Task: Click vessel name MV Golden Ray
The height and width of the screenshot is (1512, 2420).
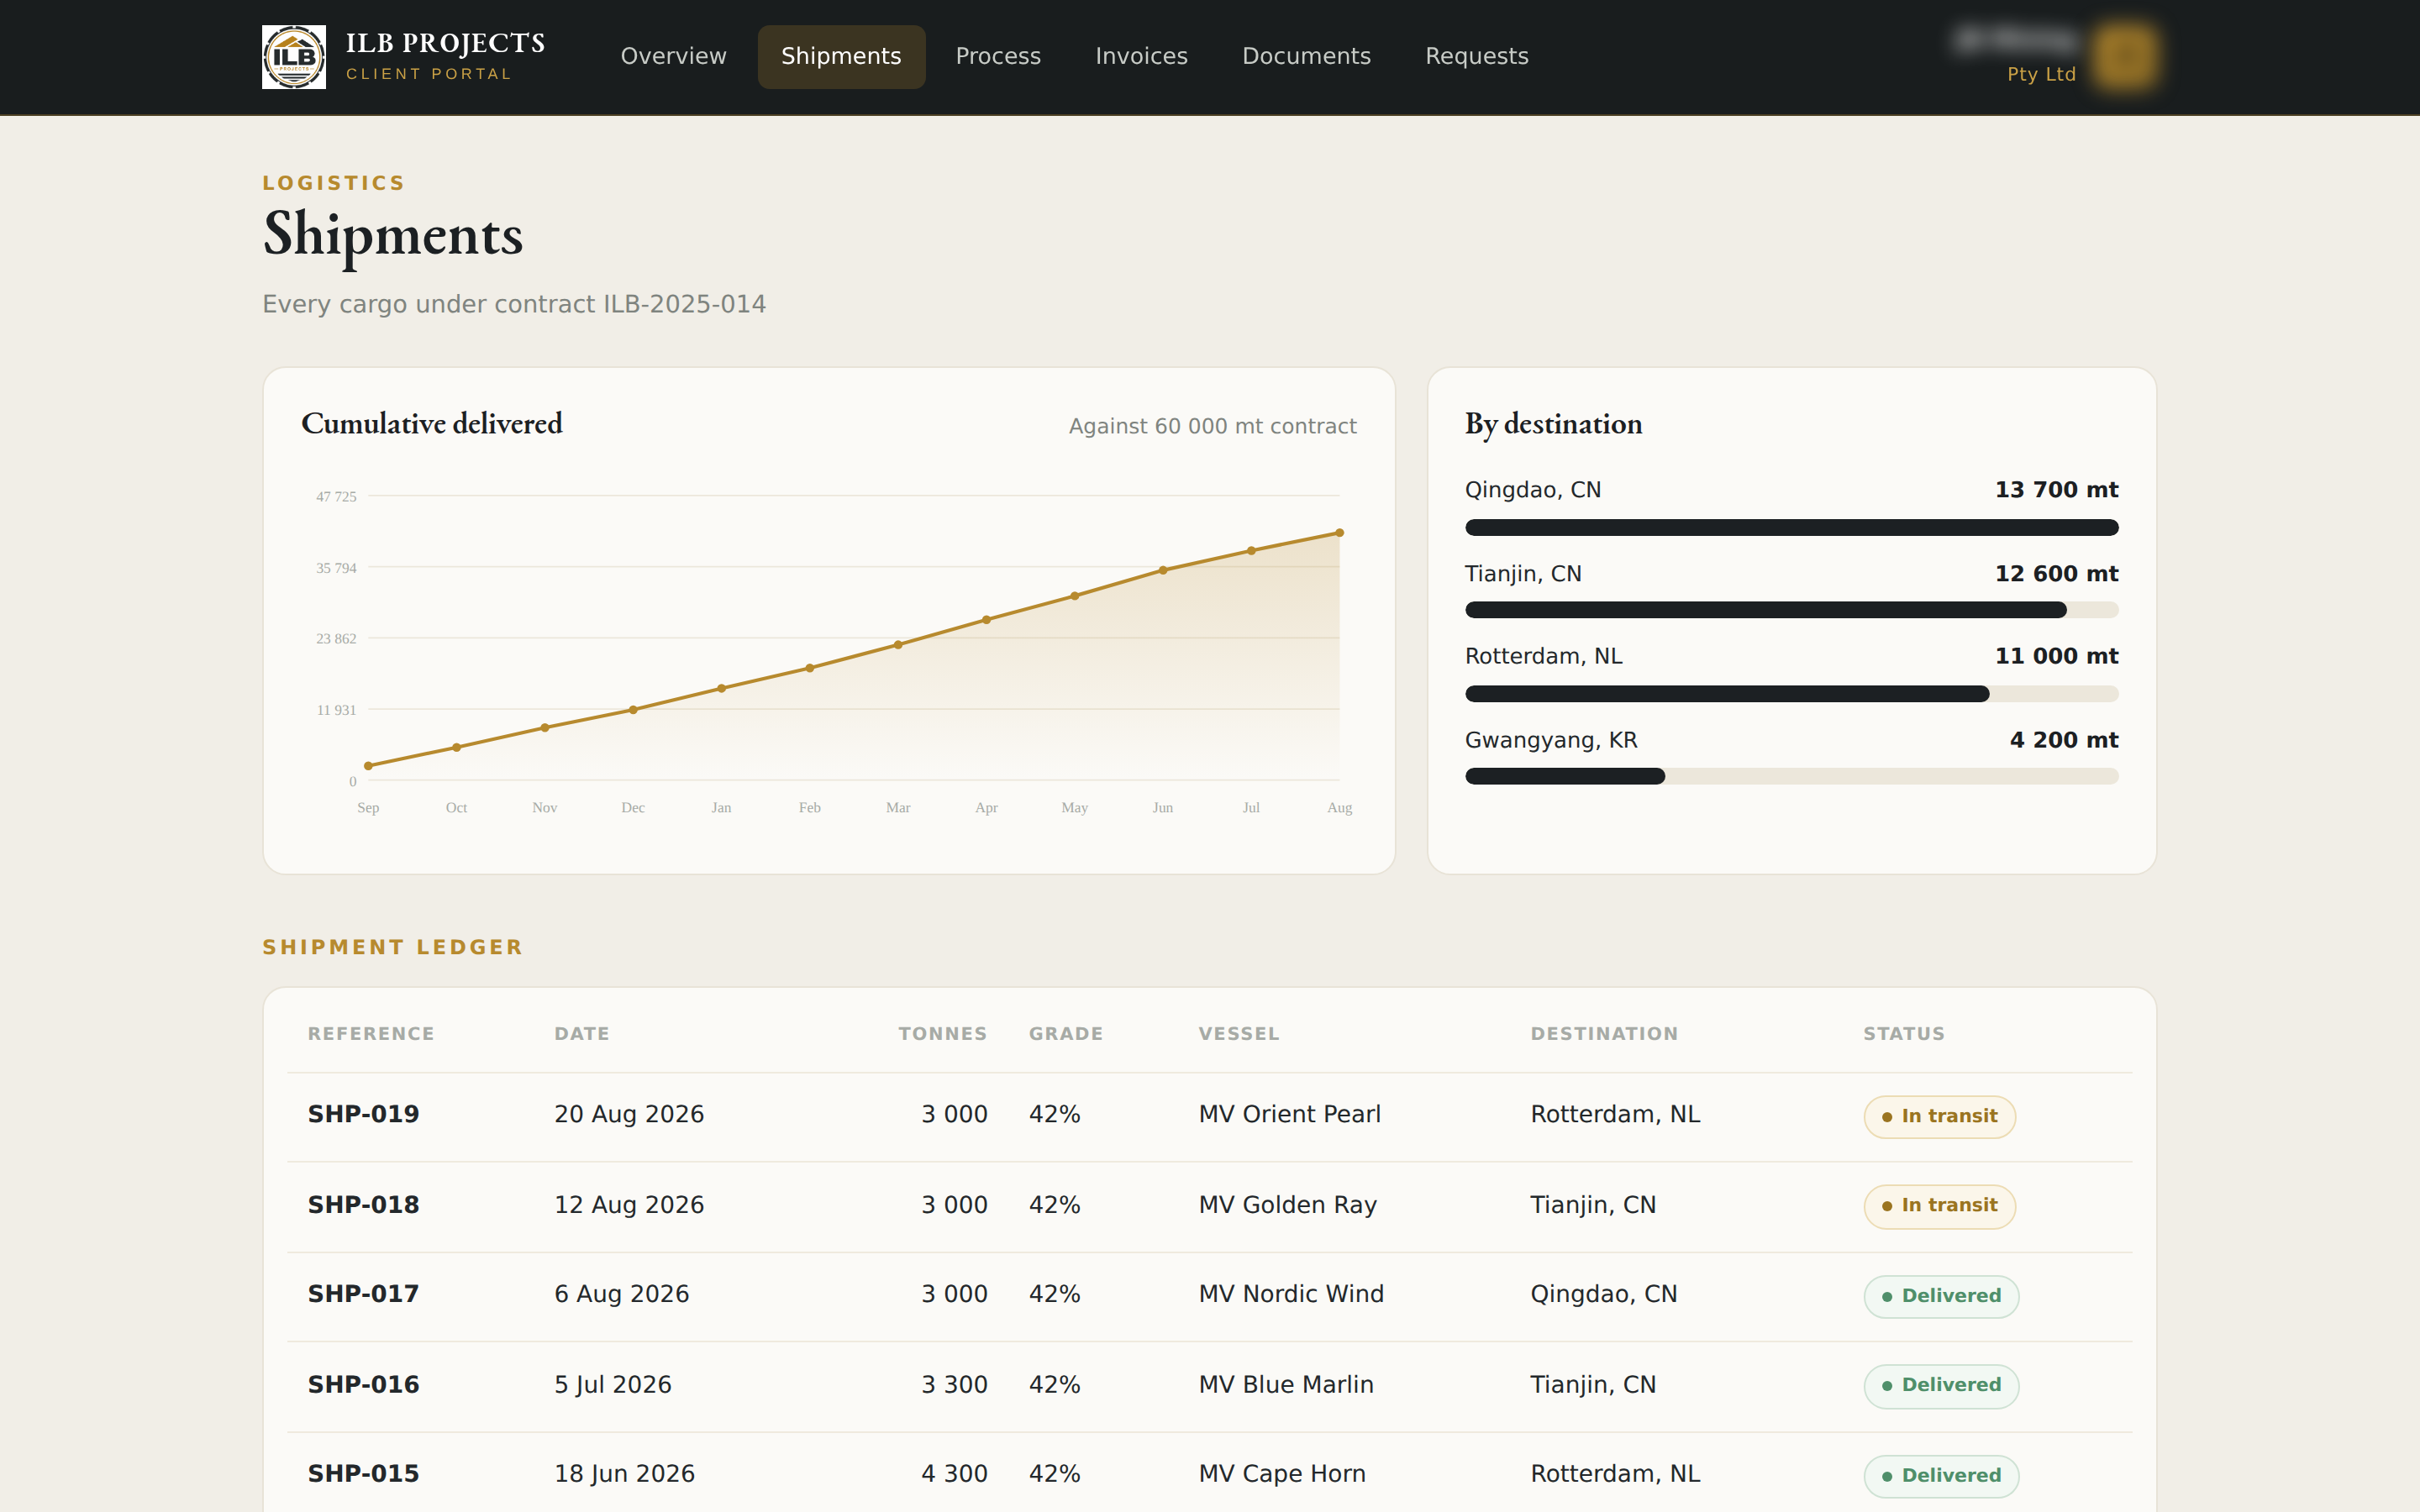Action: (1288, 1205)
